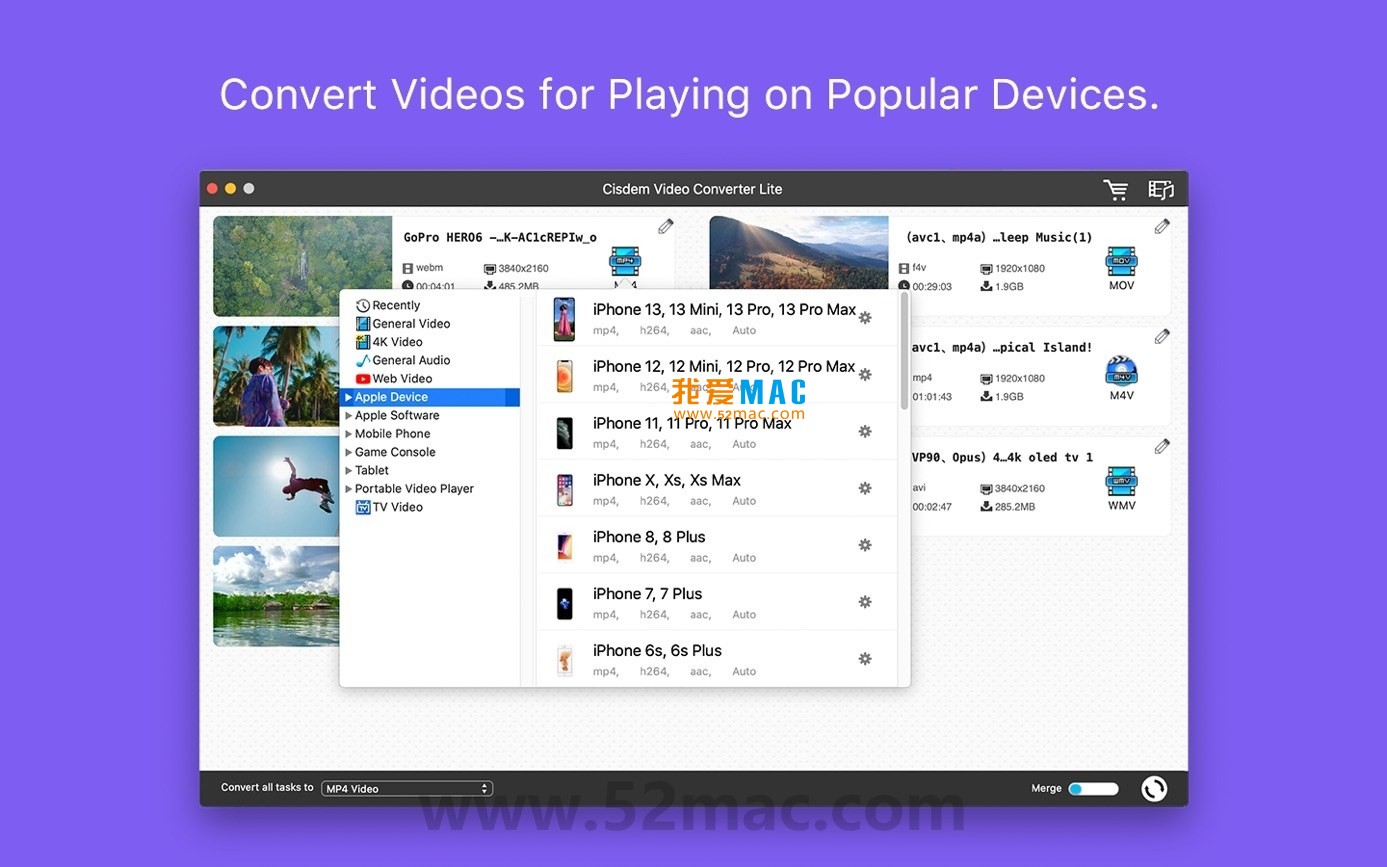Click the start conversion round button

tap(1154, 788)
